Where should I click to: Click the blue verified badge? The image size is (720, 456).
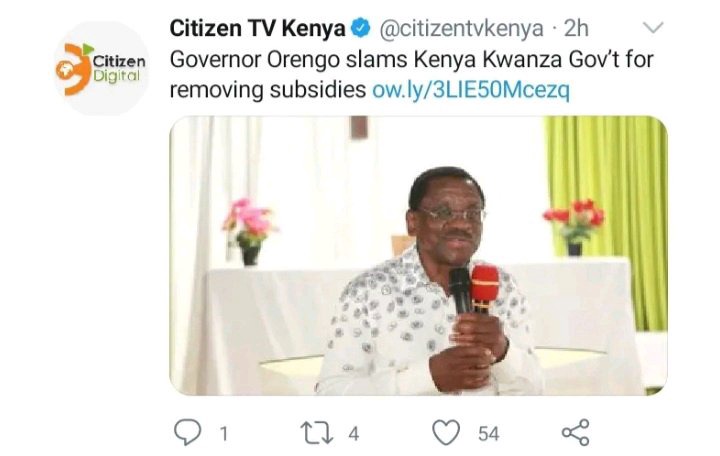click(x=361, y=28)
